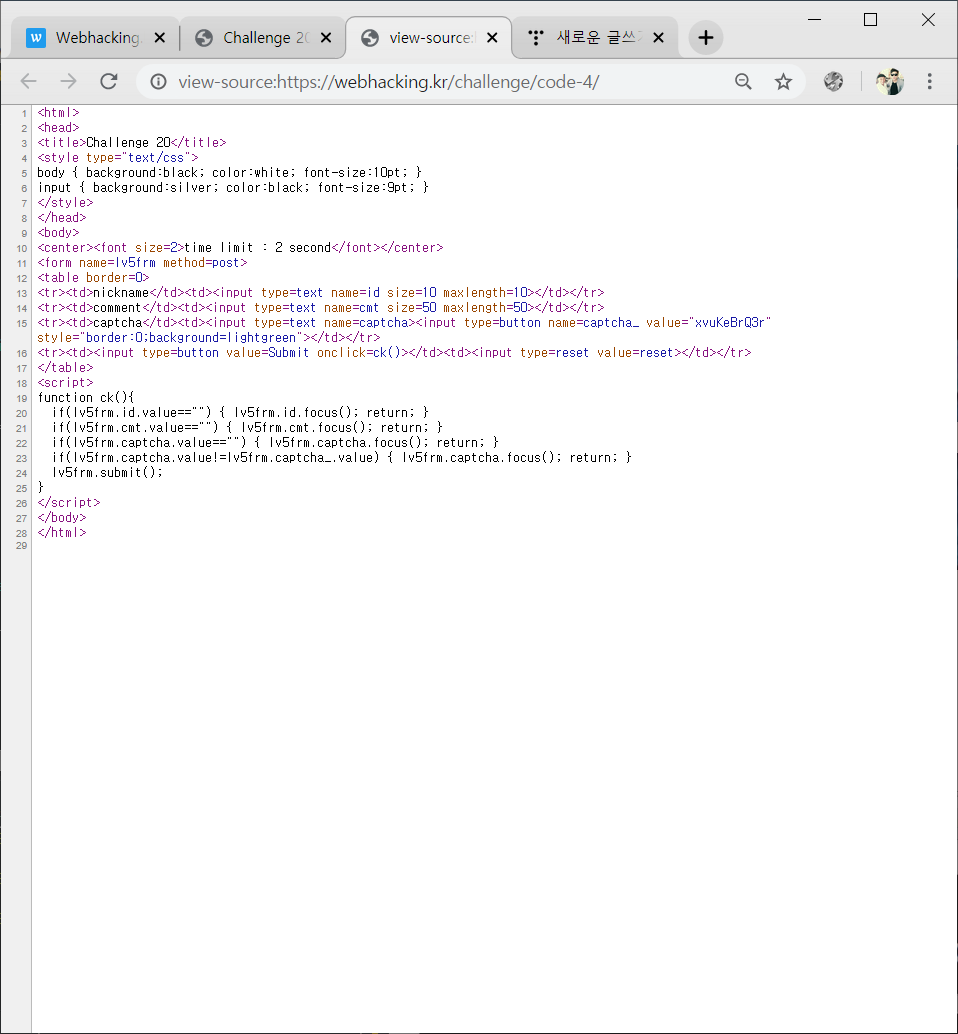Open the zoom magnifier in address bar
The height and width of the screenshot is (1034, 958).
743,82
